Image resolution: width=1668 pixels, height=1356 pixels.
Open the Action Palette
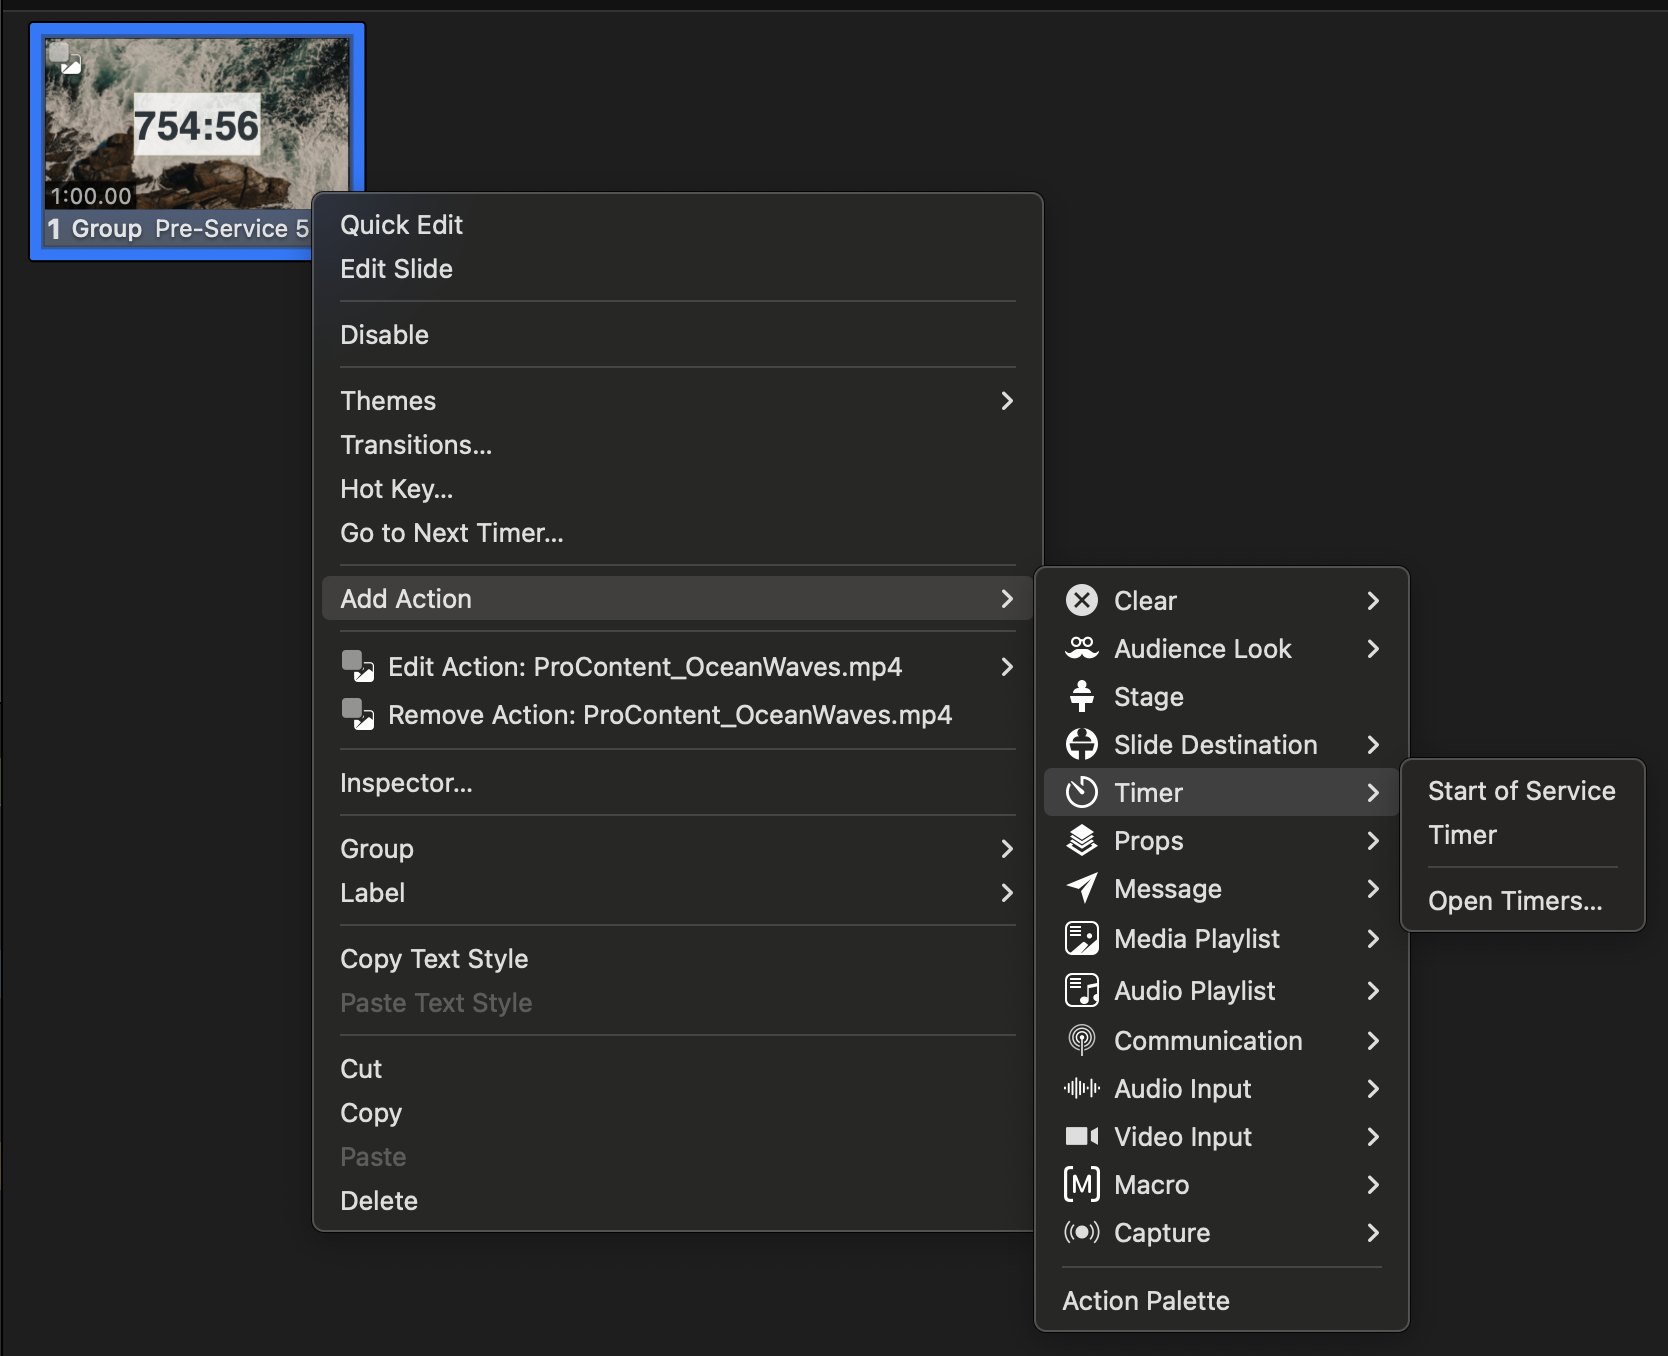pyautogui.click(x=1146, y=1301)
